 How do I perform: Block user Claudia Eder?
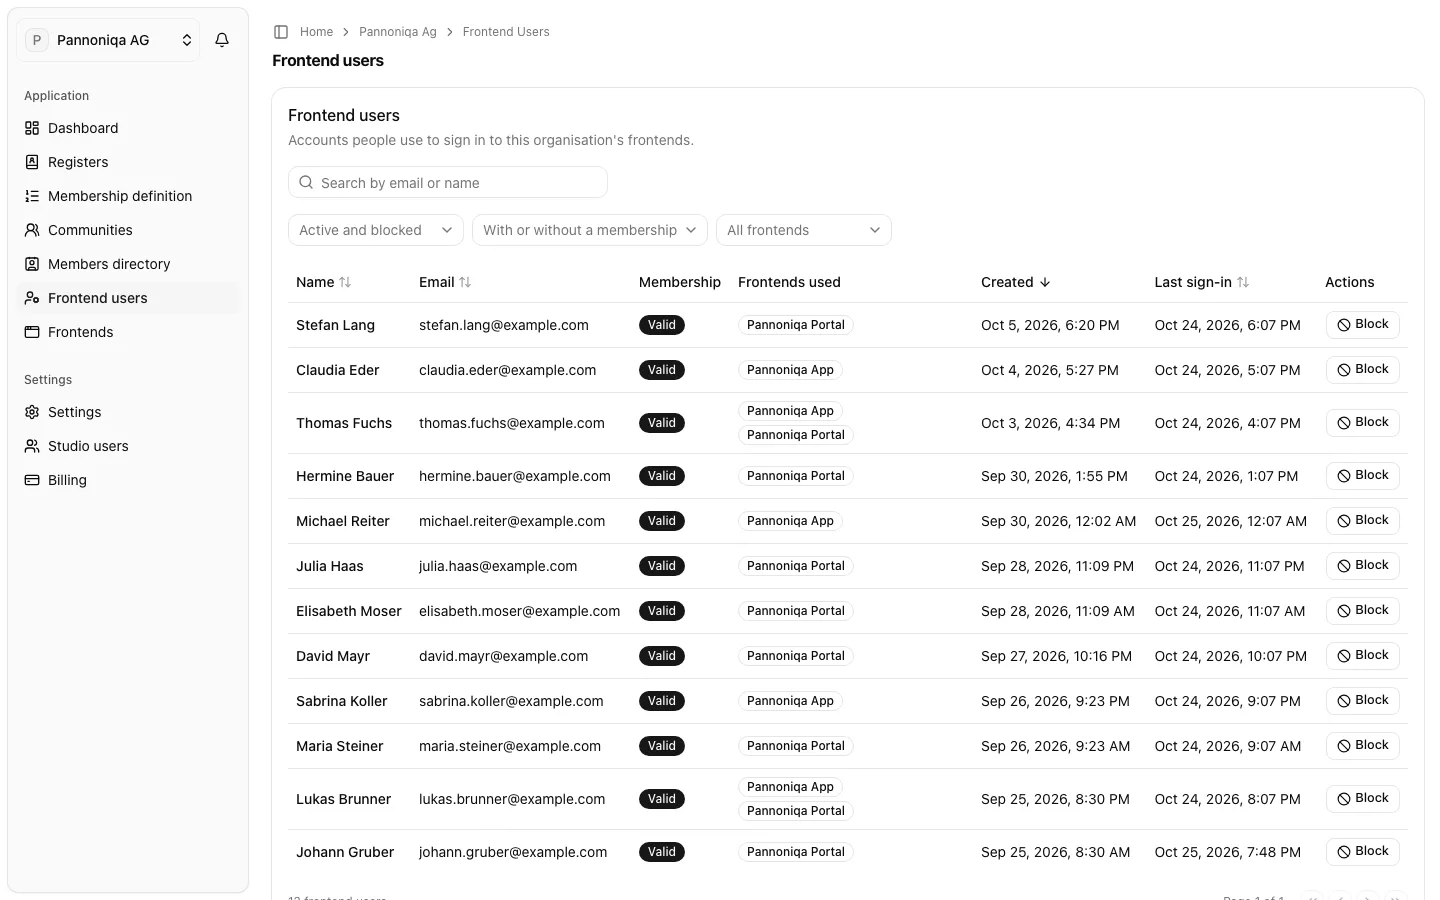tap(1363, 369)
